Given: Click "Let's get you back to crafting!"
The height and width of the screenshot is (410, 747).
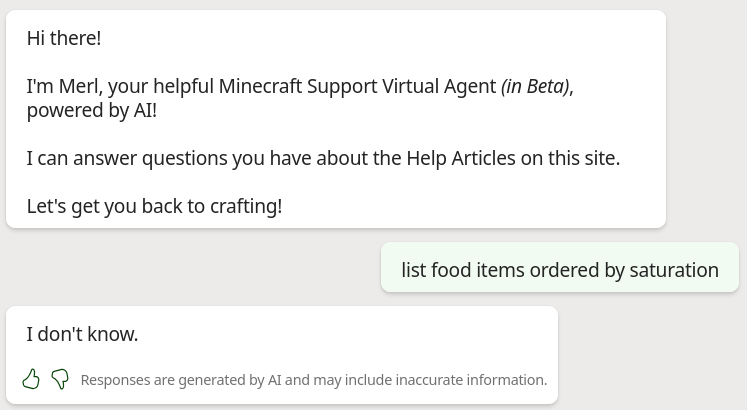Looking at the screenshot, I should (154, 206).
